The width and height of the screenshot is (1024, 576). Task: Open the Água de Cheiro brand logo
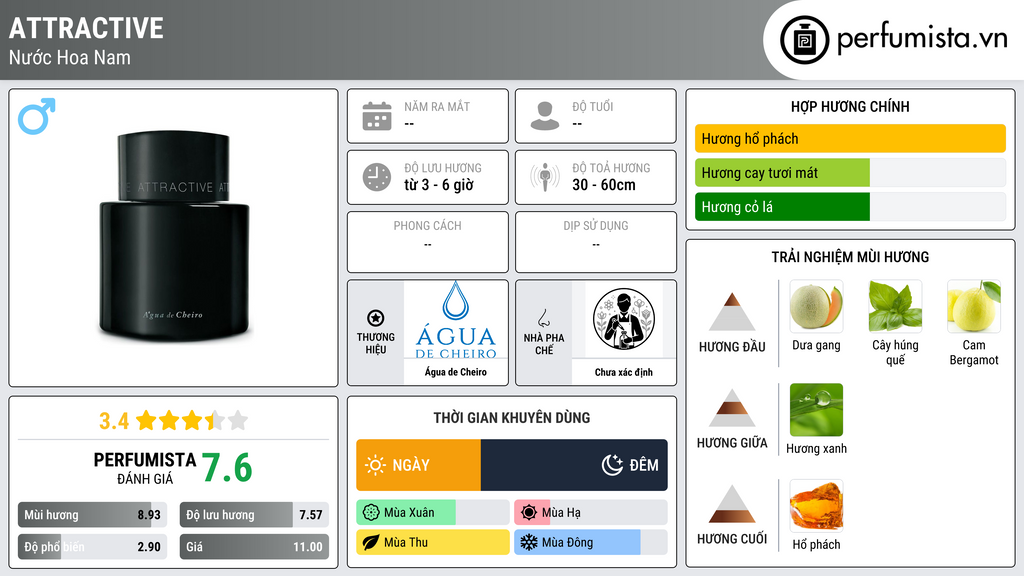coord(456,321)
